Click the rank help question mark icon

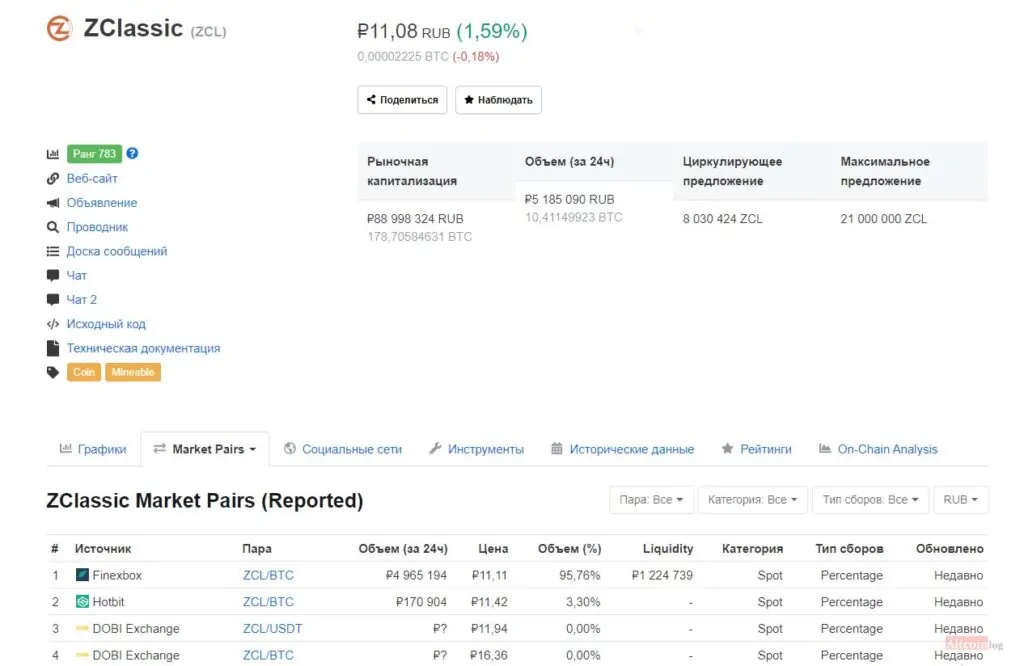coord(133,153)
